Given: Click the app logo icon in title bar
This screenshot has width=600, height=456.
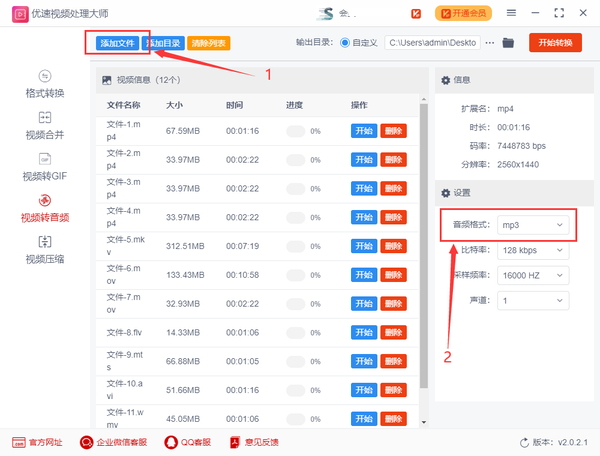Looking at the screenshot, I should (20, 14).
